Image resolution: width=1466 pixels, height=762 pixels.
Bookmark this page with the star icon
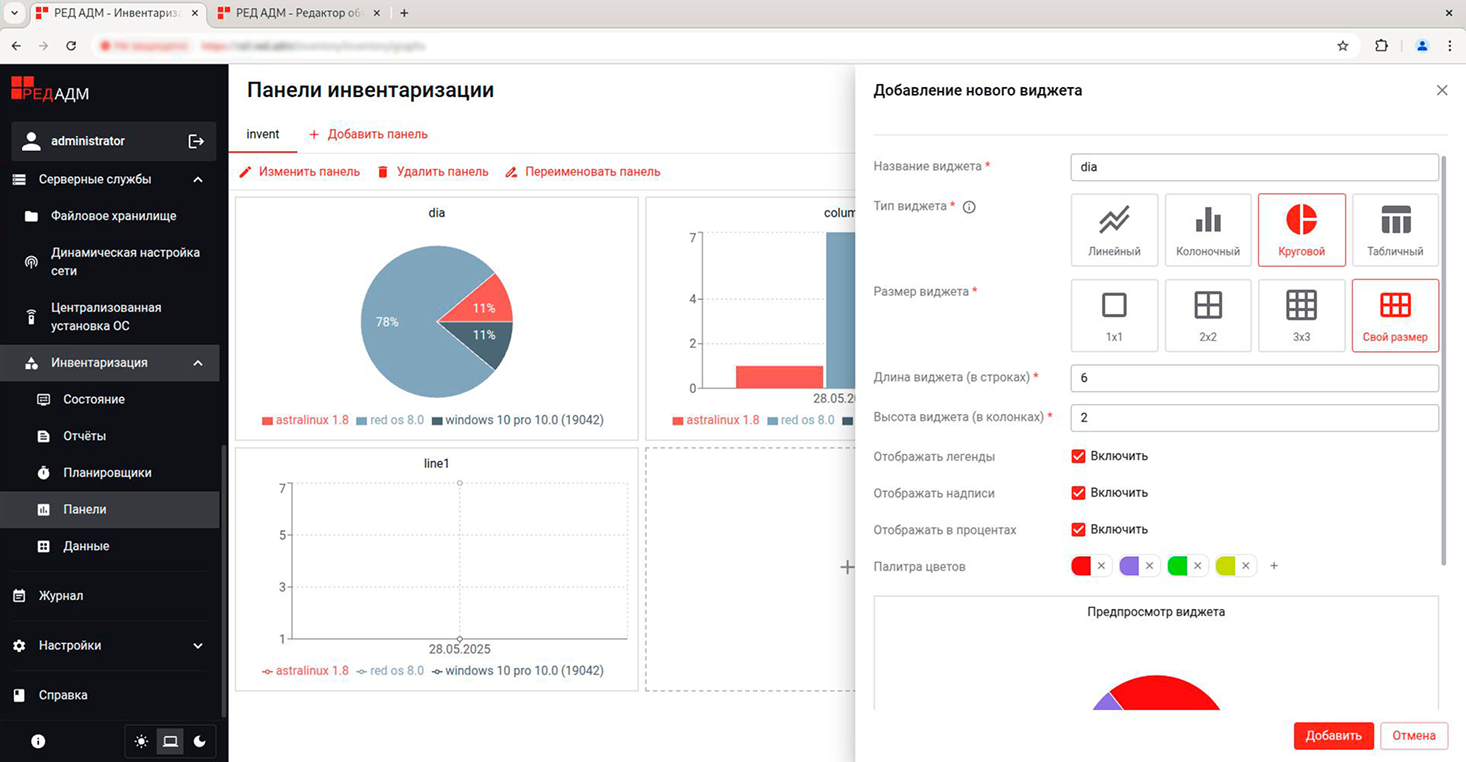pos(1343,46)
